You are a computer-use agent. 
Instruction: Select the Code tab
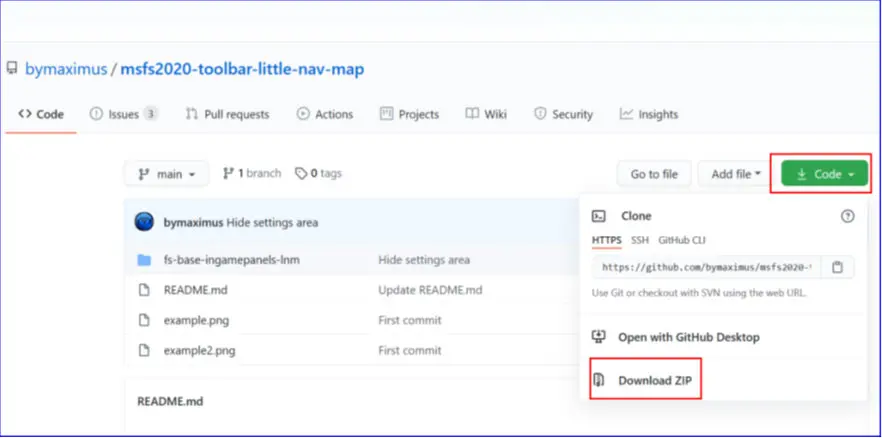[40, 114]
